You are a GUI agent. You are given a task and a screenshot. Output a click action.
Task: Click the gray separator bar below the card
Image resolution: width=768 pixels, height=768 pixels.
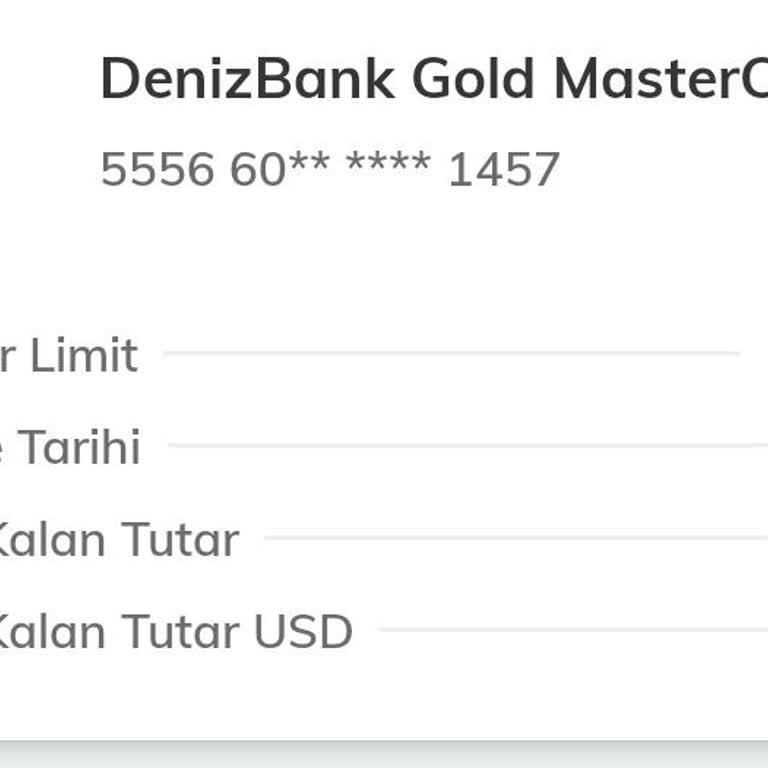click(384, 754)
